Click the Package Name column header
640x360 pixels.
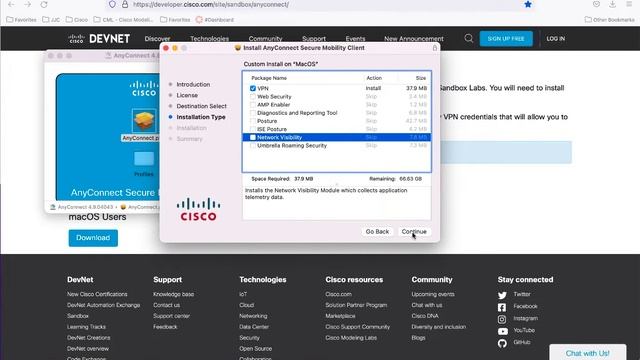(x=269, y=78)
